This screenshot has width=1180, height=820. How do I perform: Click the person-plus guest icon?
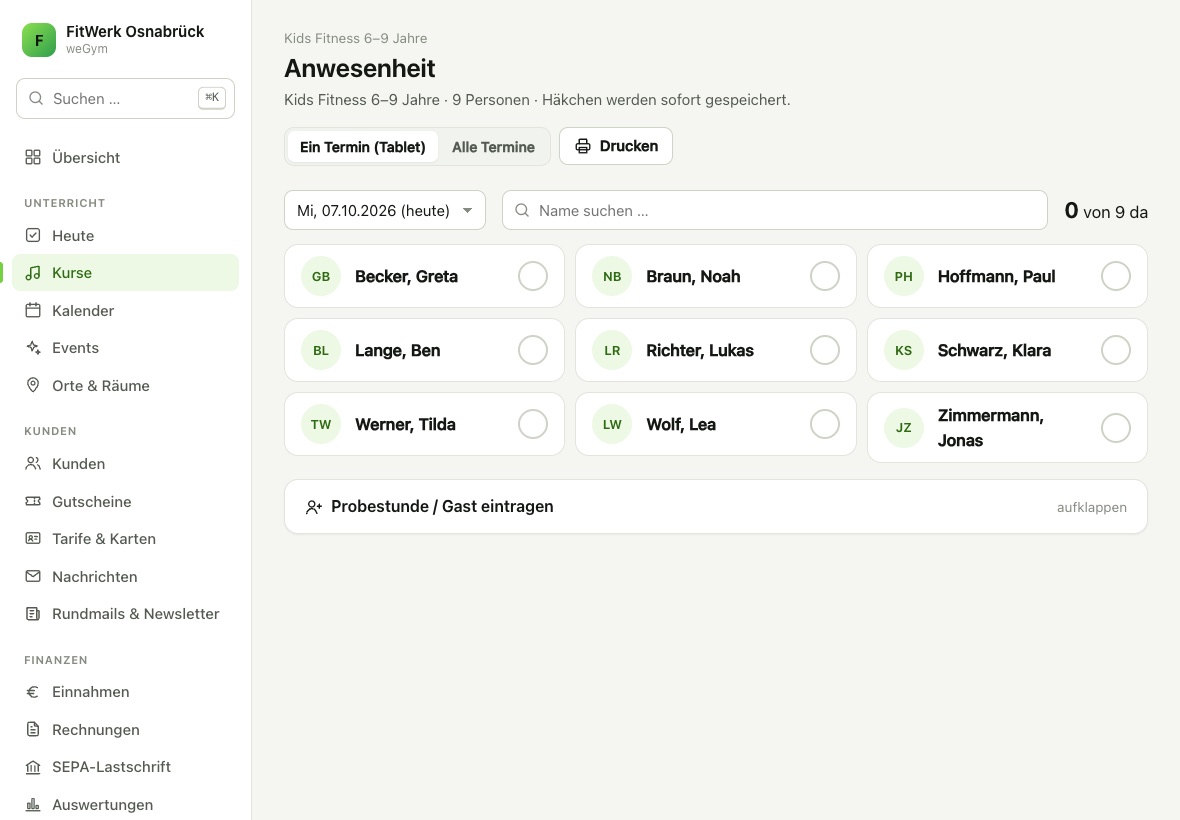coord(314,507)
